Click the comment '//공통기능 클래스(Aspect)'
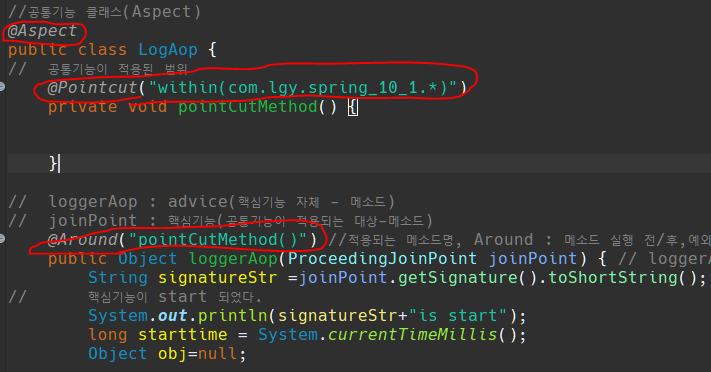 pos(104,12)
